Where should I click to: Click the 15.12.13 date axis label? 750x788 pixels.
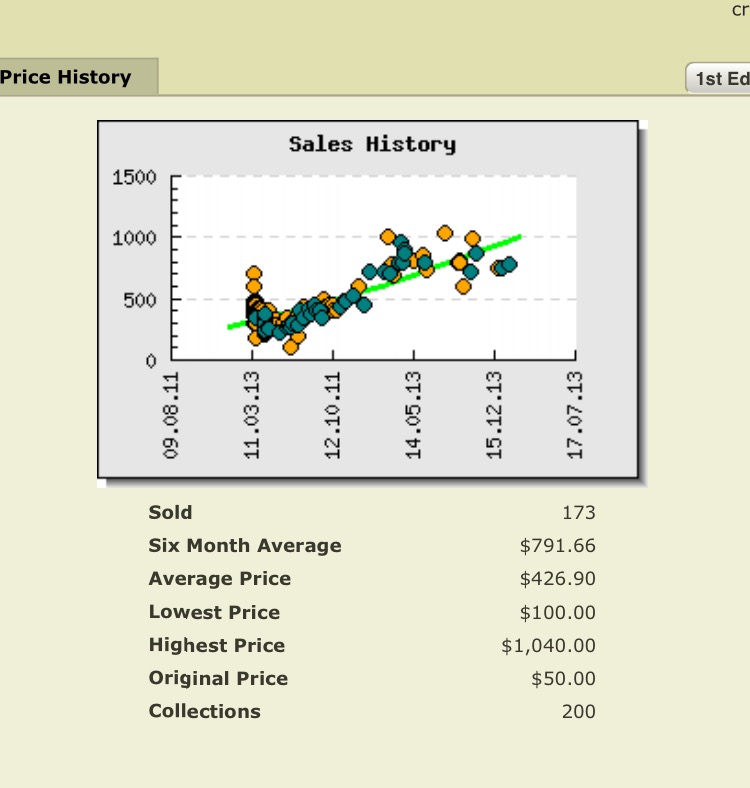494,415
